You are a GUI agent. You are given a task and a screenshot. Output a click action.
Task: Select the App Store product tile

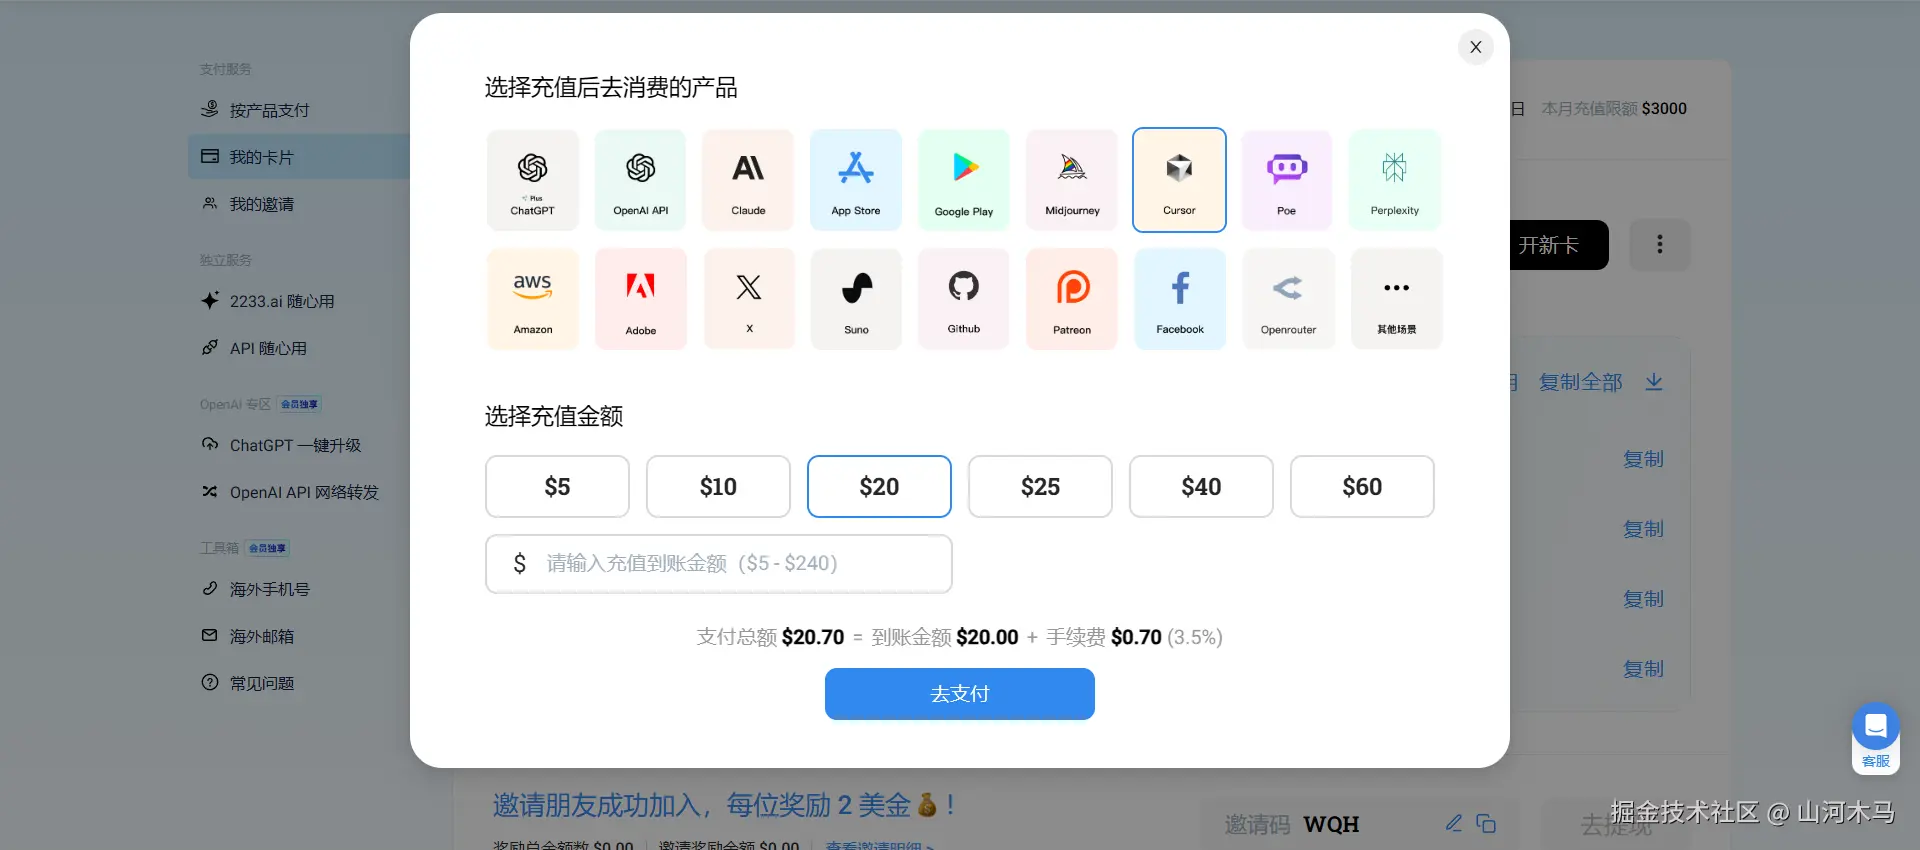[x=856, y=180]
